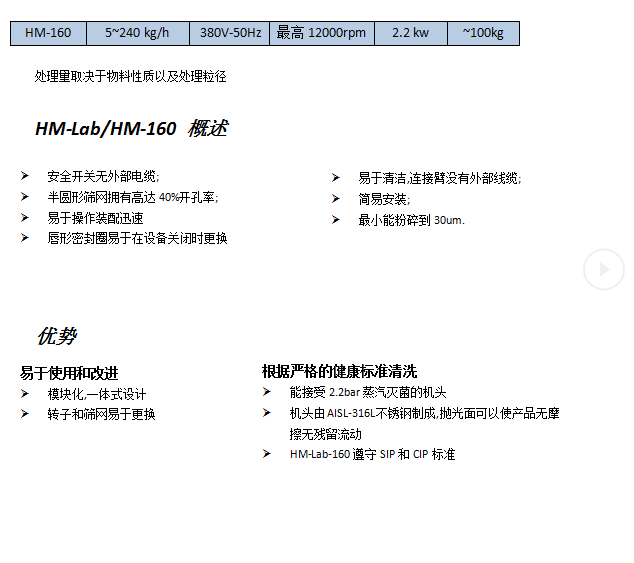Click the arrow bullet next to 唇形密封圈 line
634x563 pixels.
point(25,238)
